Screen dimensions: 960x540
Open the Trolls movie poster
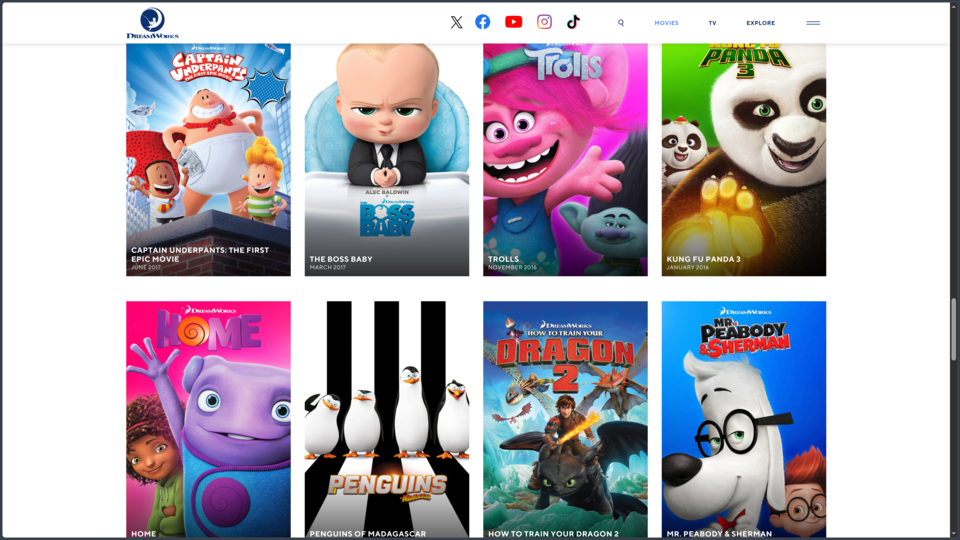(x=565, y=159)
